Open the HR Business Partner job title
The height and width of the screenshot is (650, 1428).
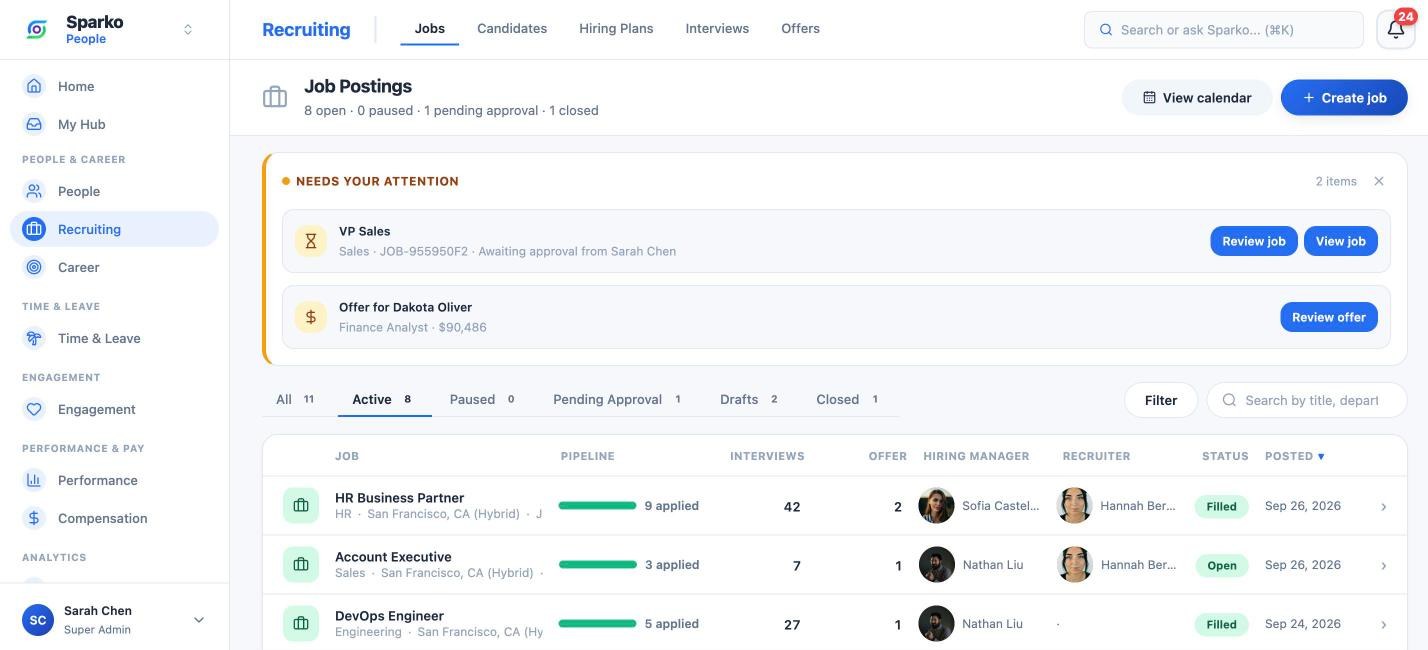[x=399, y=498]
